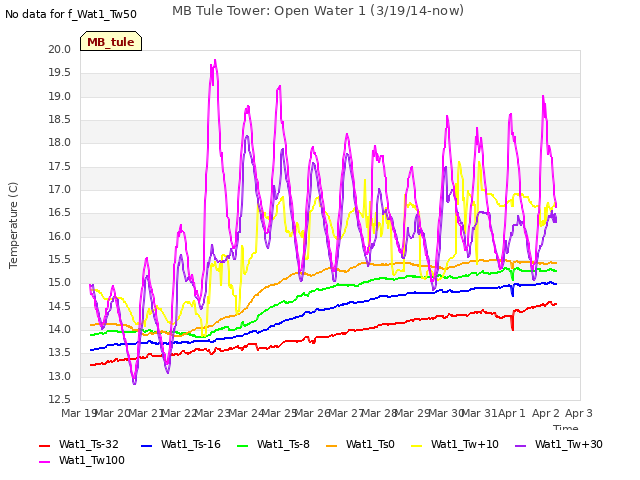
Task: Click the Apr 2 x-axis date label
Action: (x=545, y=413)
